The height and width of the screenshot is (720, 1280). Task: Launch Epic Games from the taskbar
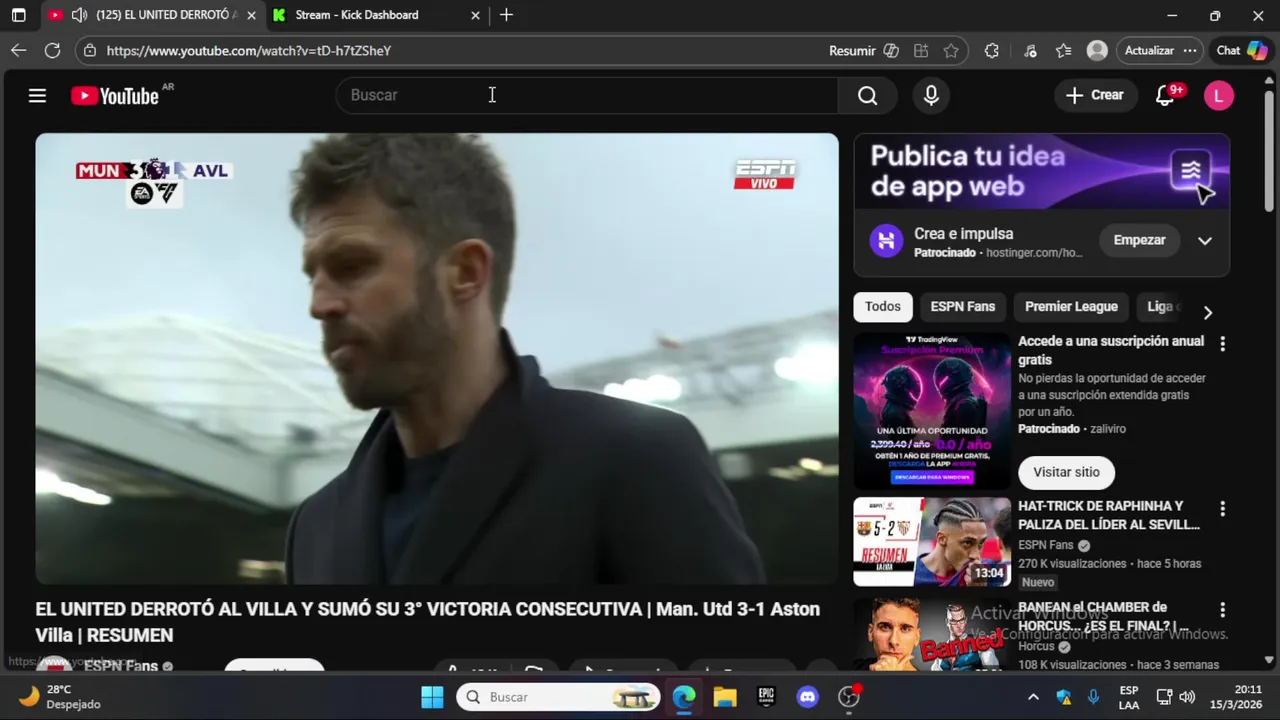[x=766, y=697]
